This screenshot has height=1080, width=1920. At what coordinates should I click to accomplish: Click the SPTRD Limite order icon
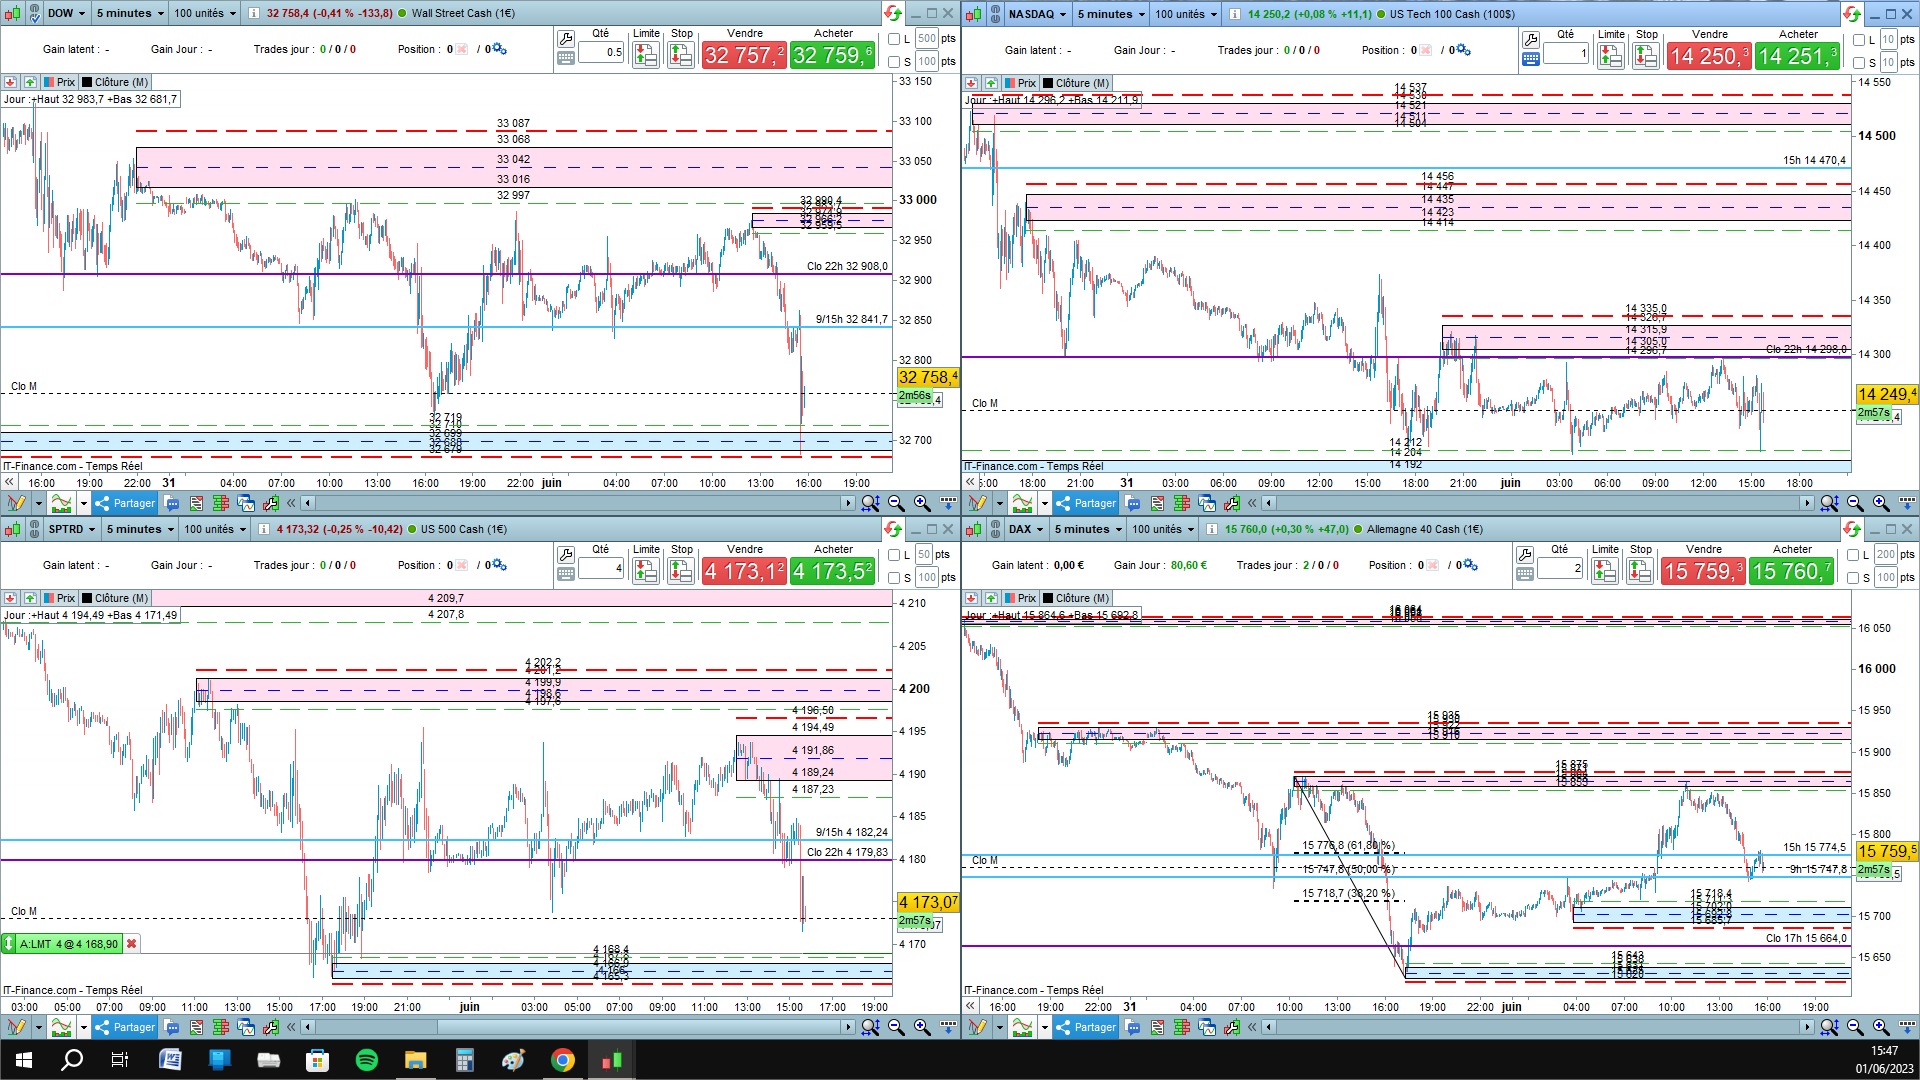point(646,571)
